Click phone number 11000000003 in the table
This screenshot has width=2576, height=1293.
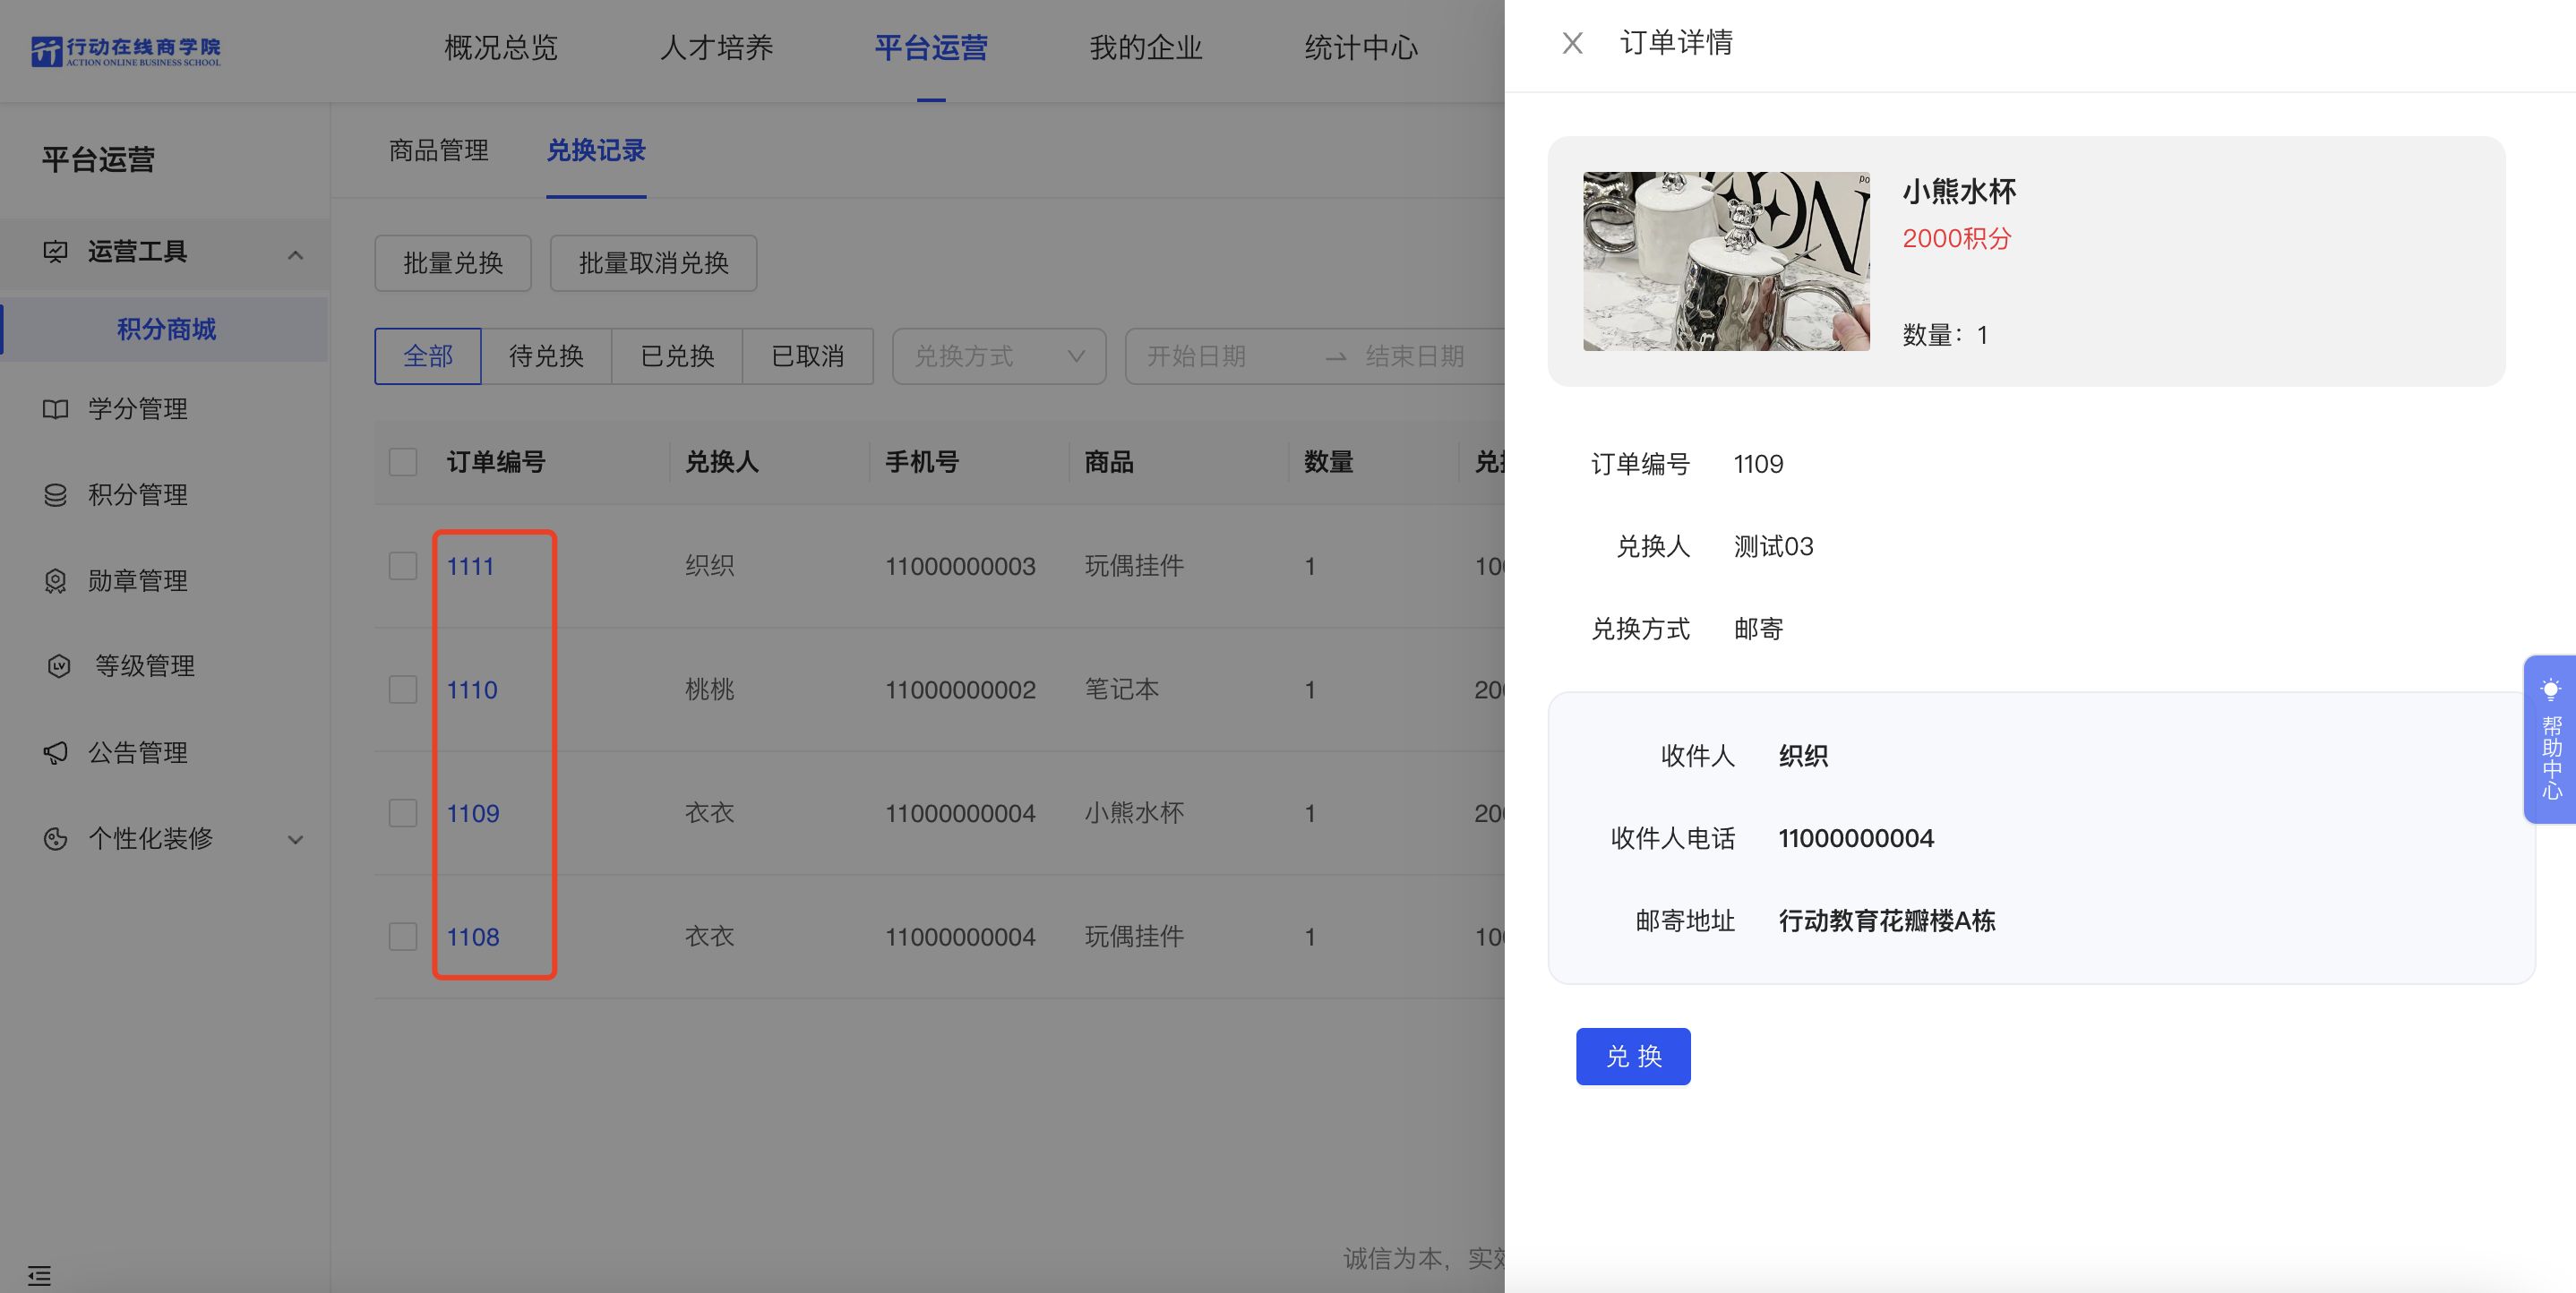coord(960,566)
